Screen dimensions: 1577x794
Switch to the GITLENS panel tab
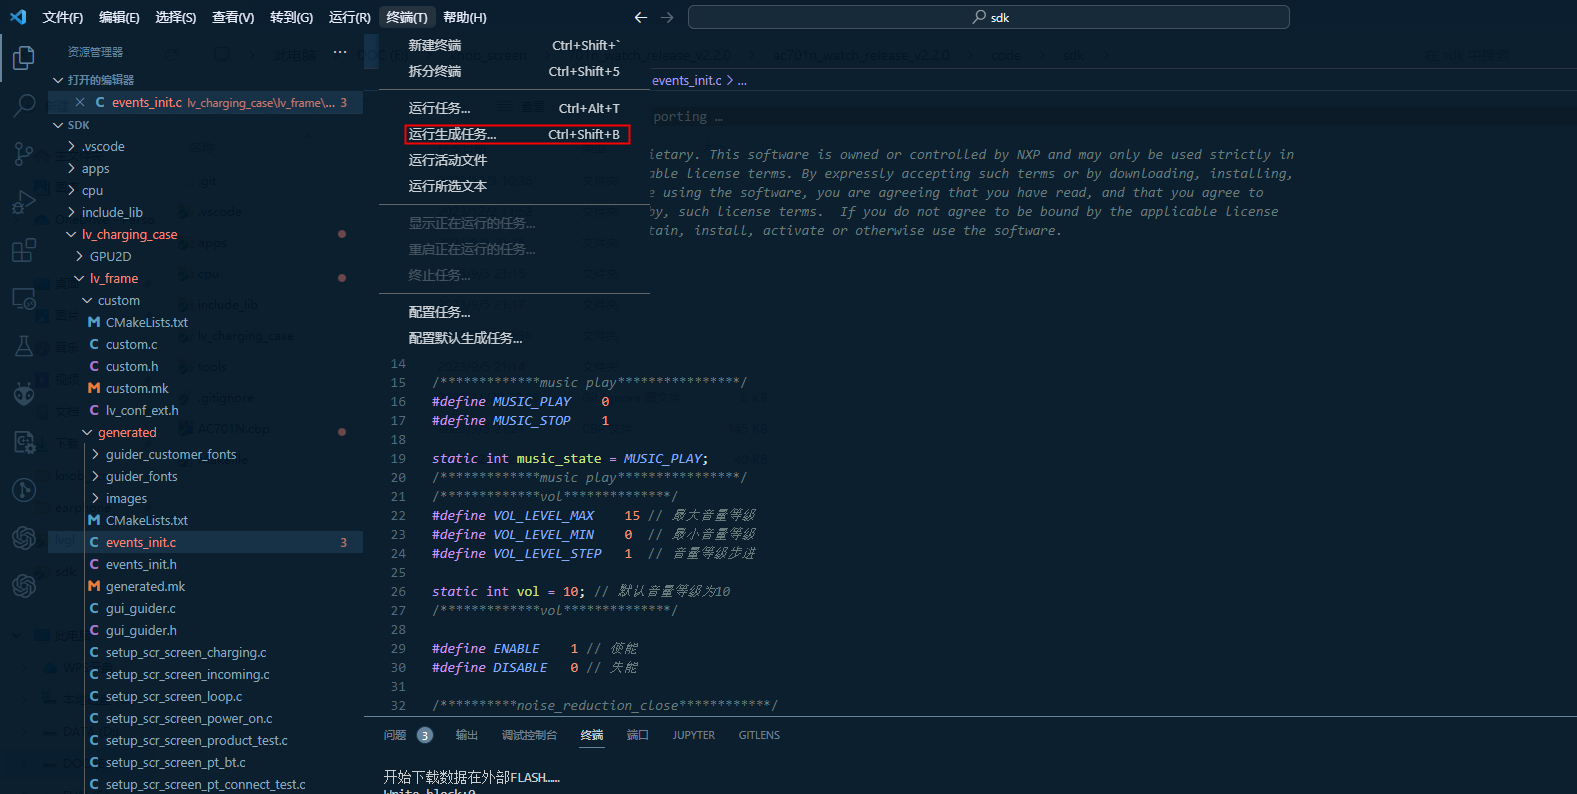[x=759, y=735]
